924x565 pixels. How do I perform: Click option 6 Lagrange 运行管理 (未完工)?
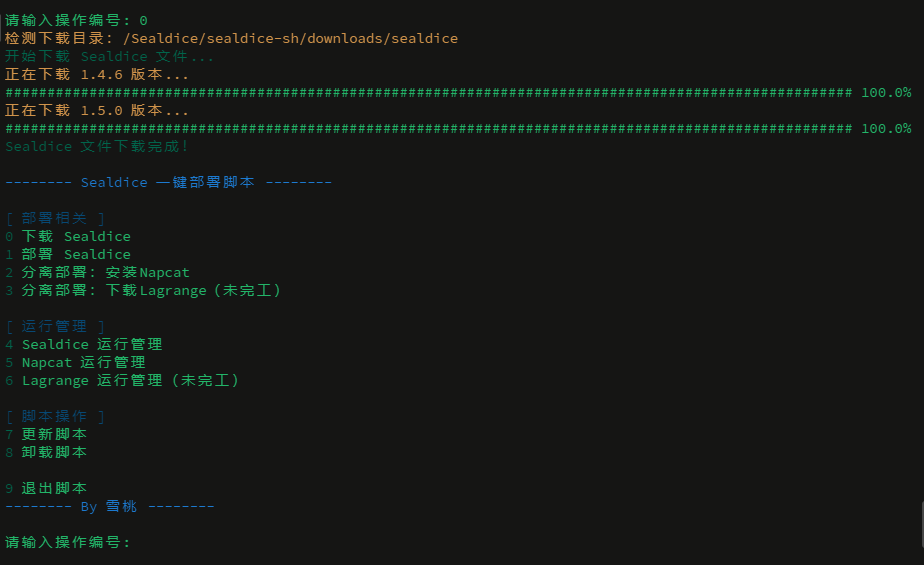click(130, 381)
